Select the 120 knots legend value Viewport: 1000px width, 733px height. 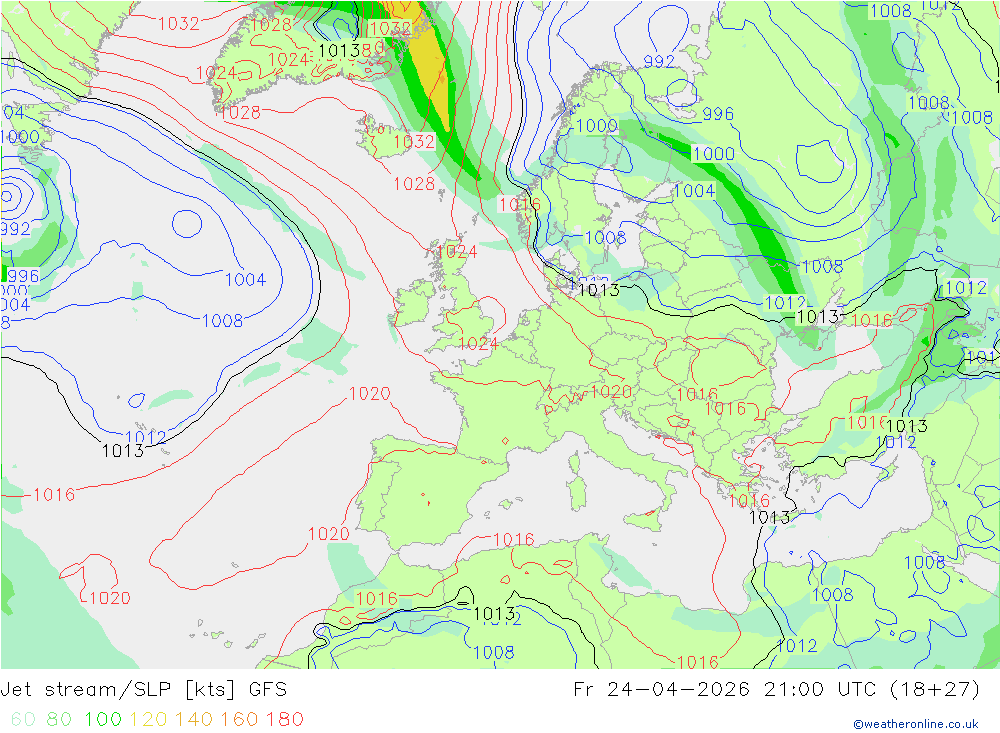coord(149,719)
